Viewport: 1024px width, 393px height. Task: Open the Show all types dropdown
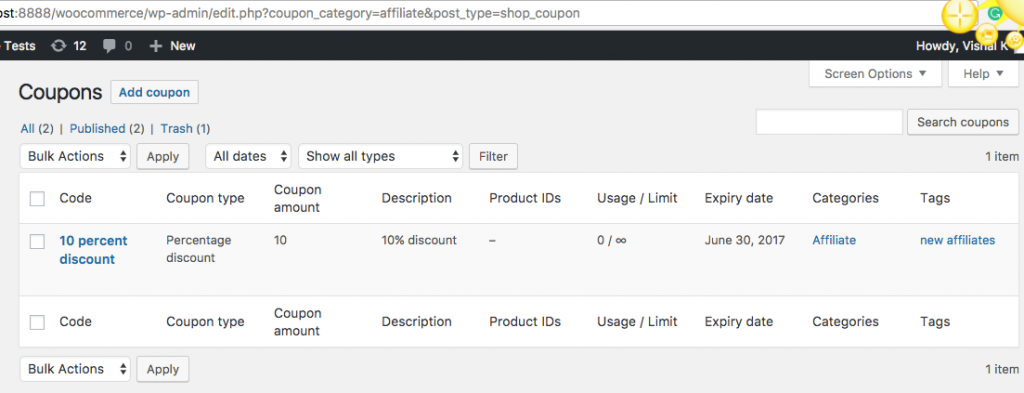tap(381, 157)
